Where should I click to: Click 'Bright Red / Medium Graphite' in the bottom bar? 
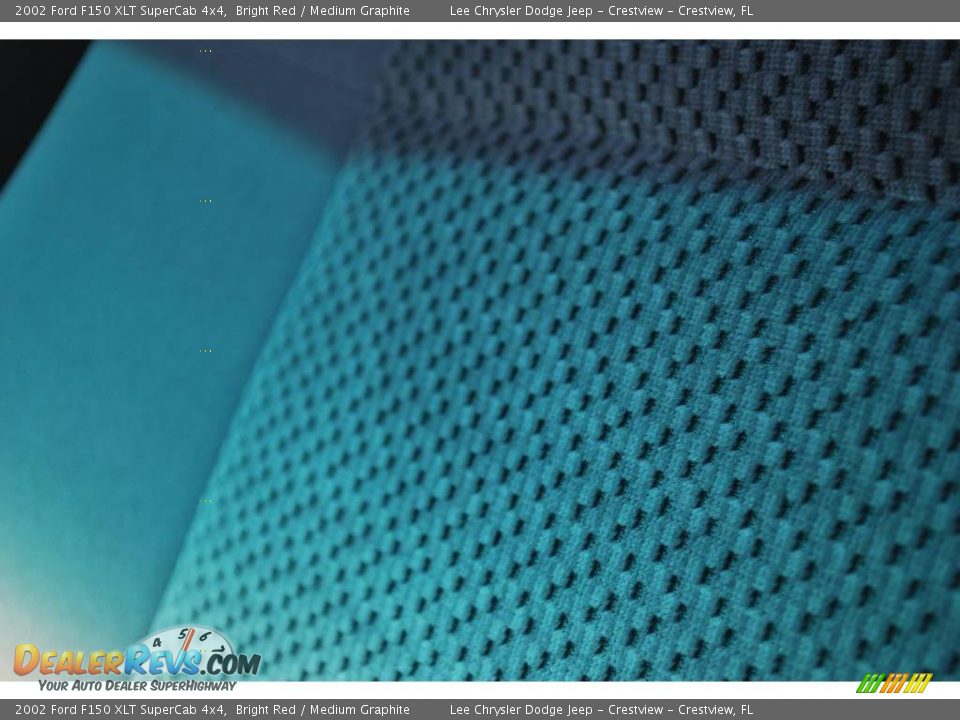(x=323, y=710)
